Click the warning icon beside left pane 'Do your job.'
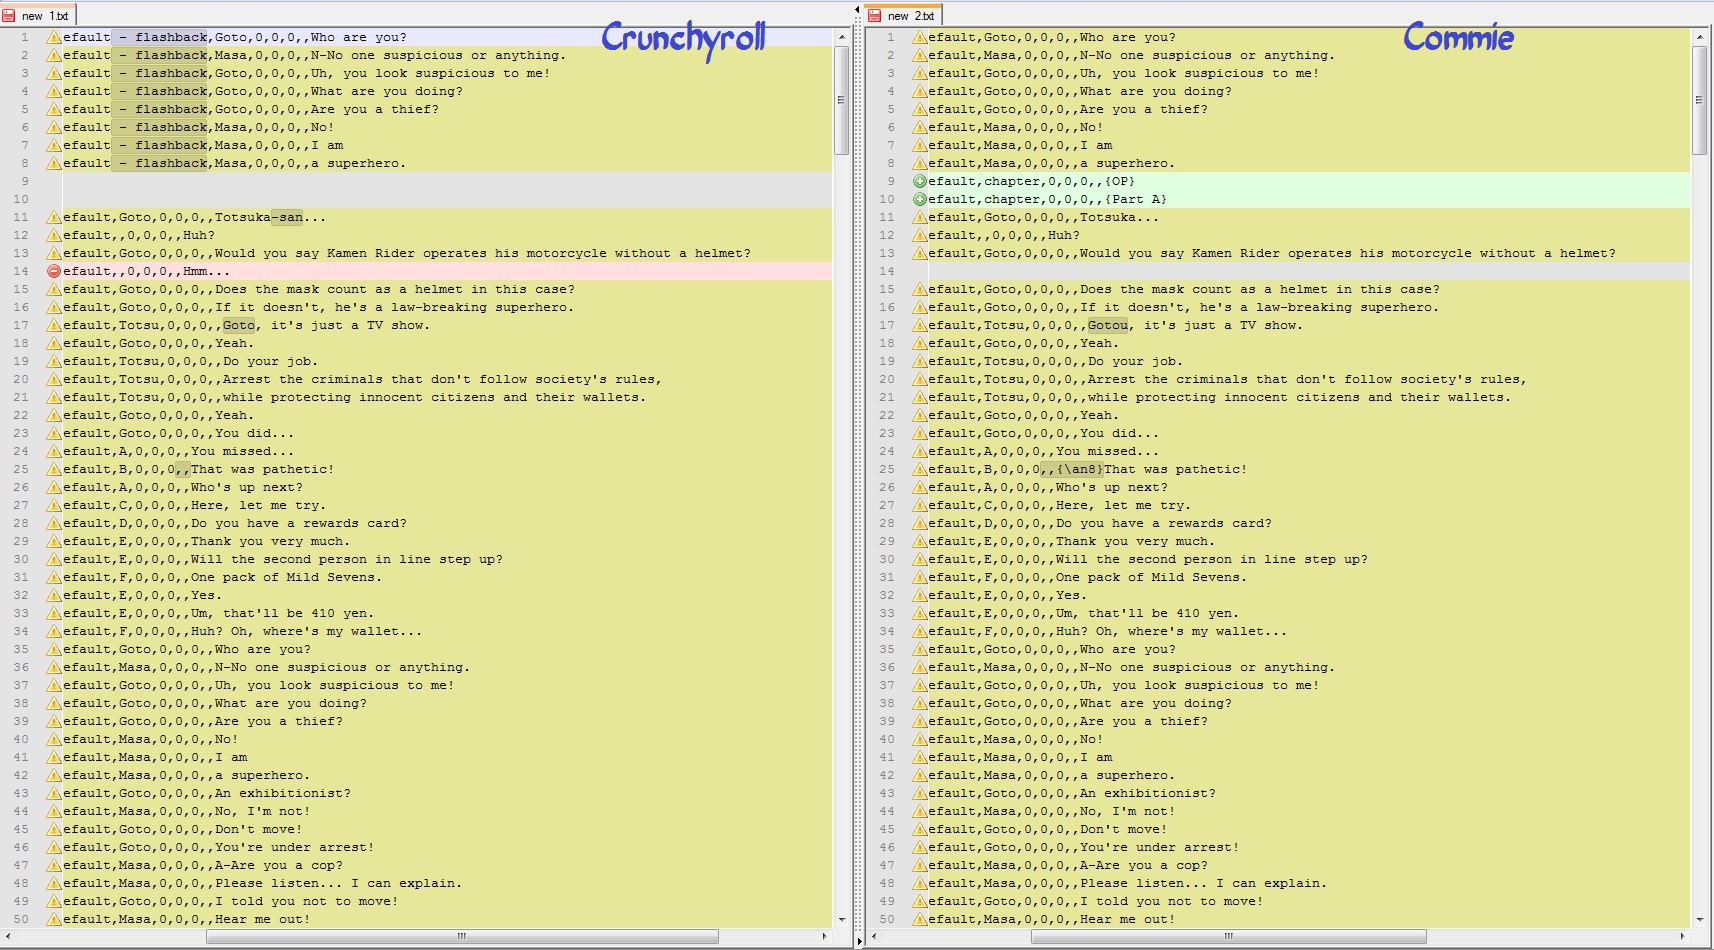The width and height of the screenshot is (1714, 950). (x=54, y=361)
